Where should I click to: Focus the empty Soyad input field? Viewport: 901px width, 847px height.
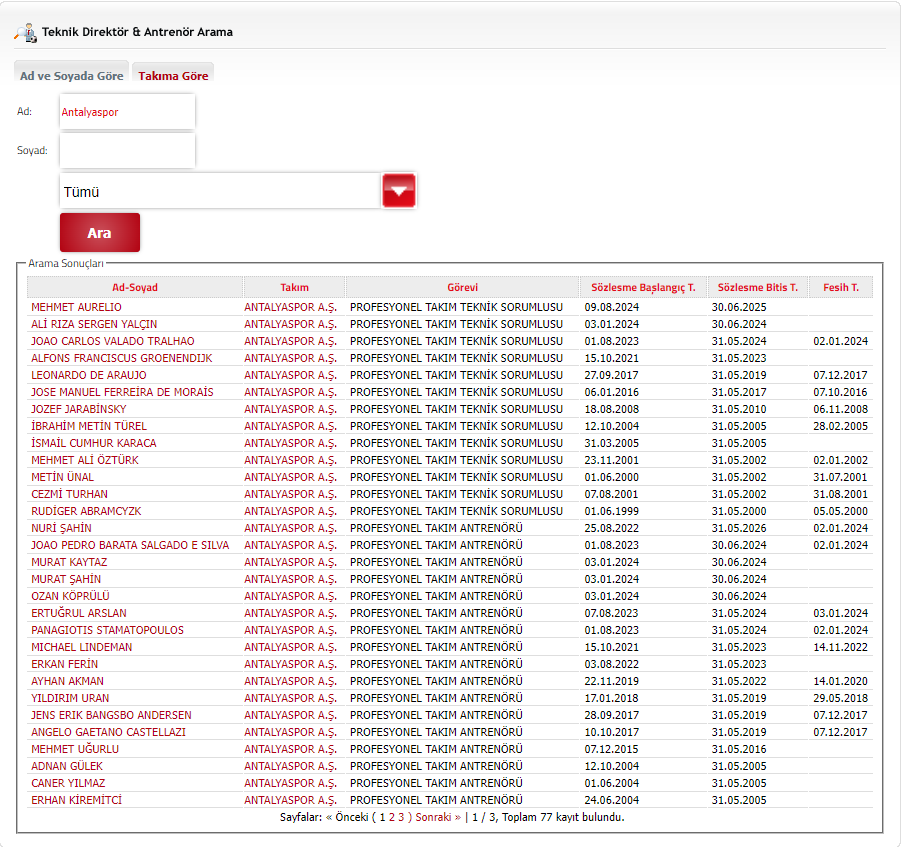(127, 151)
